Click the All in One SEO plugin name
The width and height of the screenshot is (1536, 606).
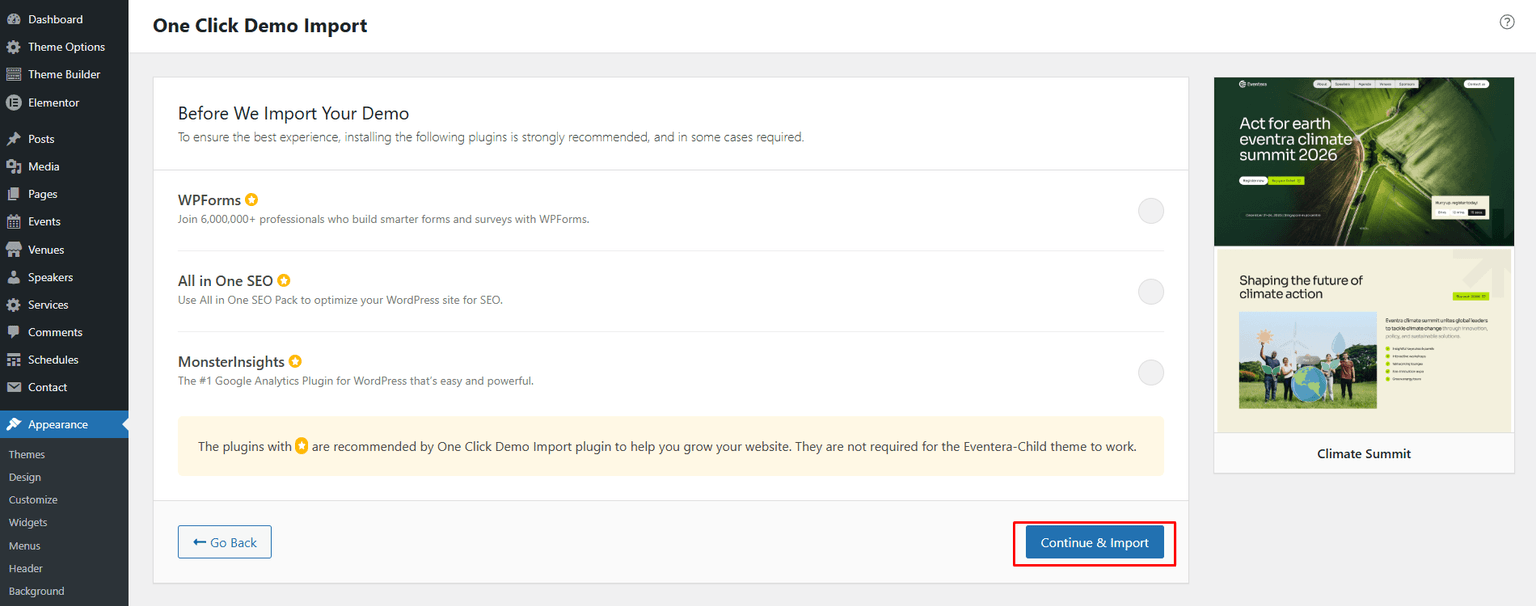pyautogui.click(x=225, y=281)
